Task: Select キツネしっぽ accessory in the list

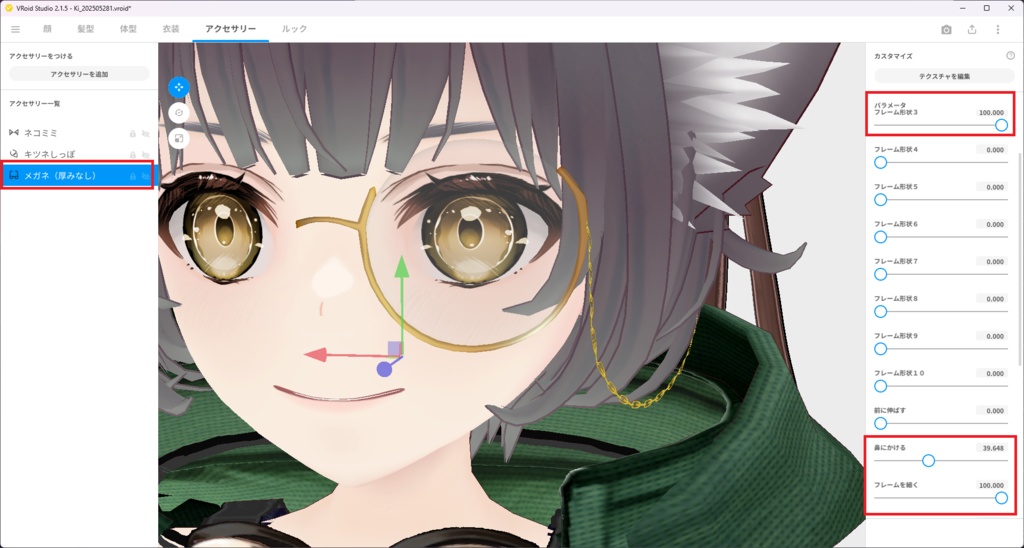Action: (79, 154)
